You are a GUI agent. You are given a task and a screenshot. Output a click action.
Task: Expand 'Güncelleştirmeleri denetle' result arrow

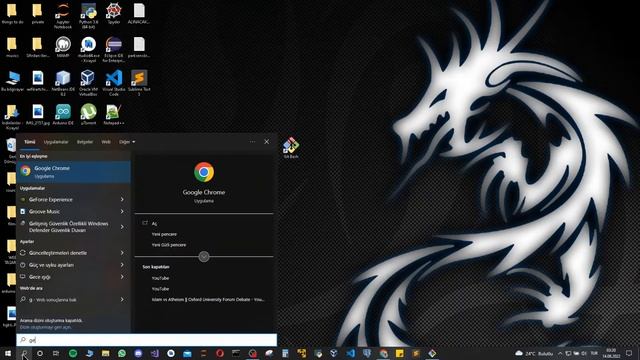point(122,253)
